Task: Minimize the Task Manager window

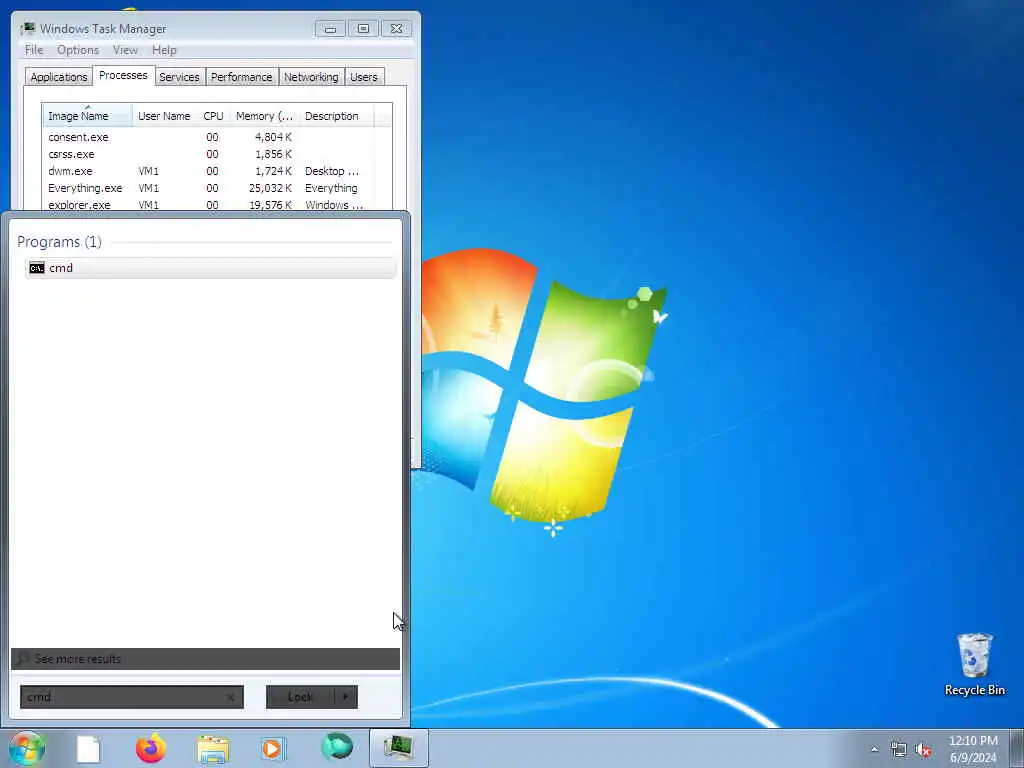Action: click(330, 29)
